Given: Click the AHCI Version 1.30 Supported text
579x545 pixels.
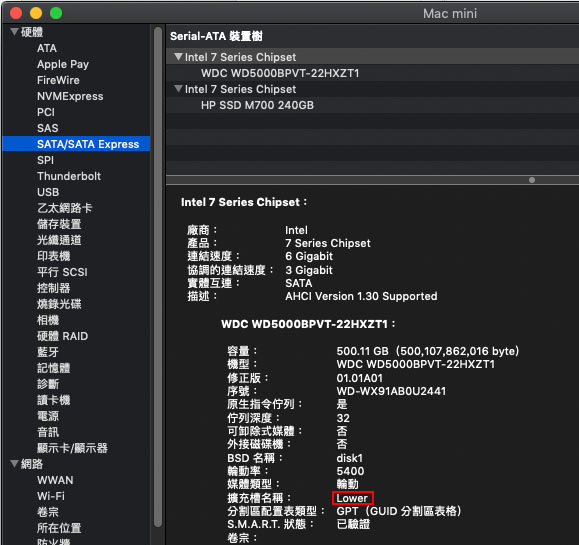Looking at the screenshot, I should pyautogui.click(x=361, y=296).
